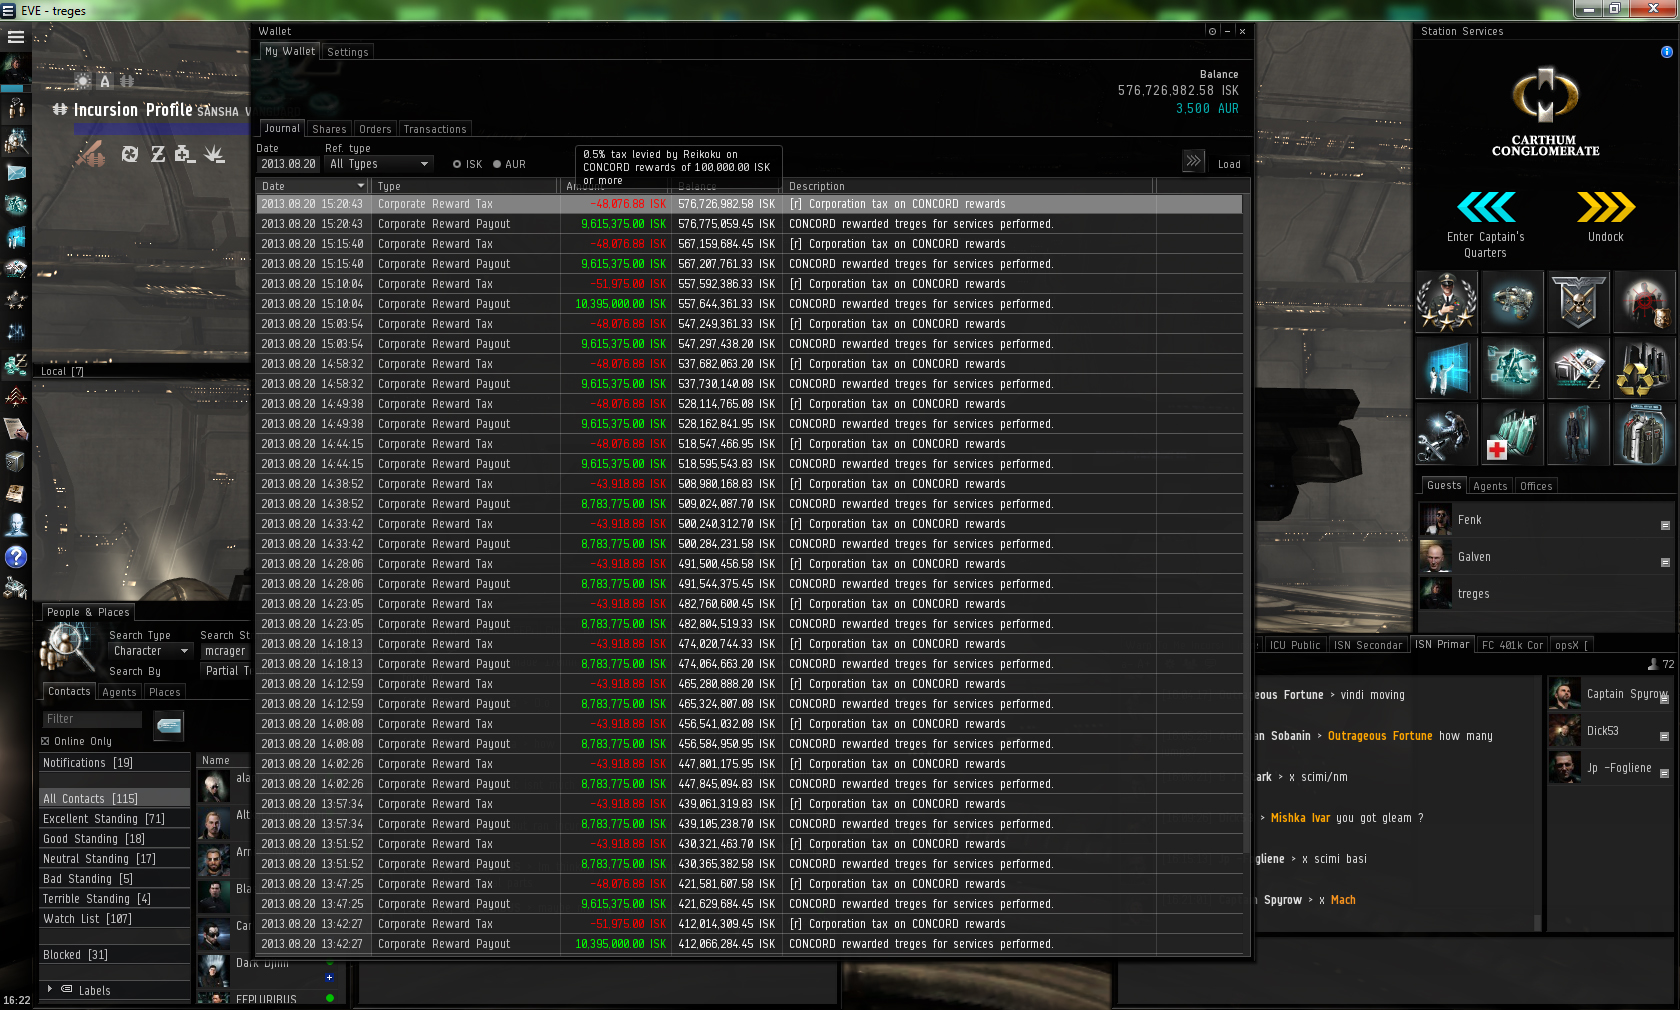The height and width of the screenshot is (1010, 1680).
Task: Click the yellow Undock arrows
Action: pos(1606,207)
